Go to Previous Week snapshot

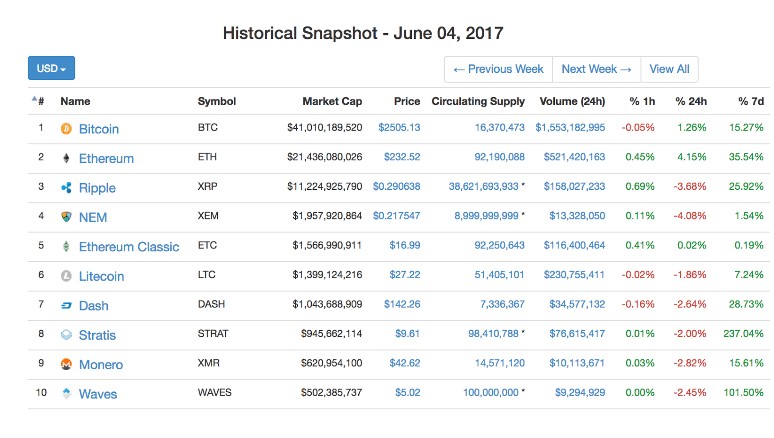click(499, 69)
